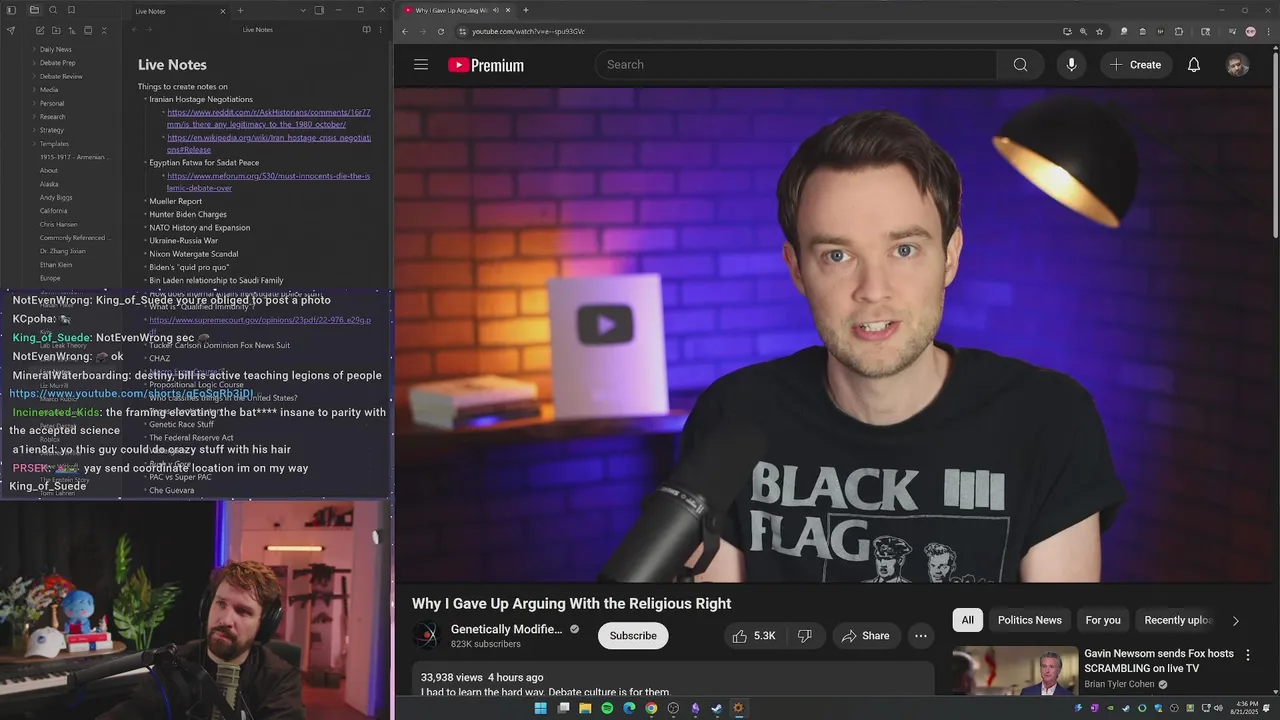The width and height of the screenshot is (1280, 720).
Task: Click YouTube search input field
Action: (x=796, y=65)
